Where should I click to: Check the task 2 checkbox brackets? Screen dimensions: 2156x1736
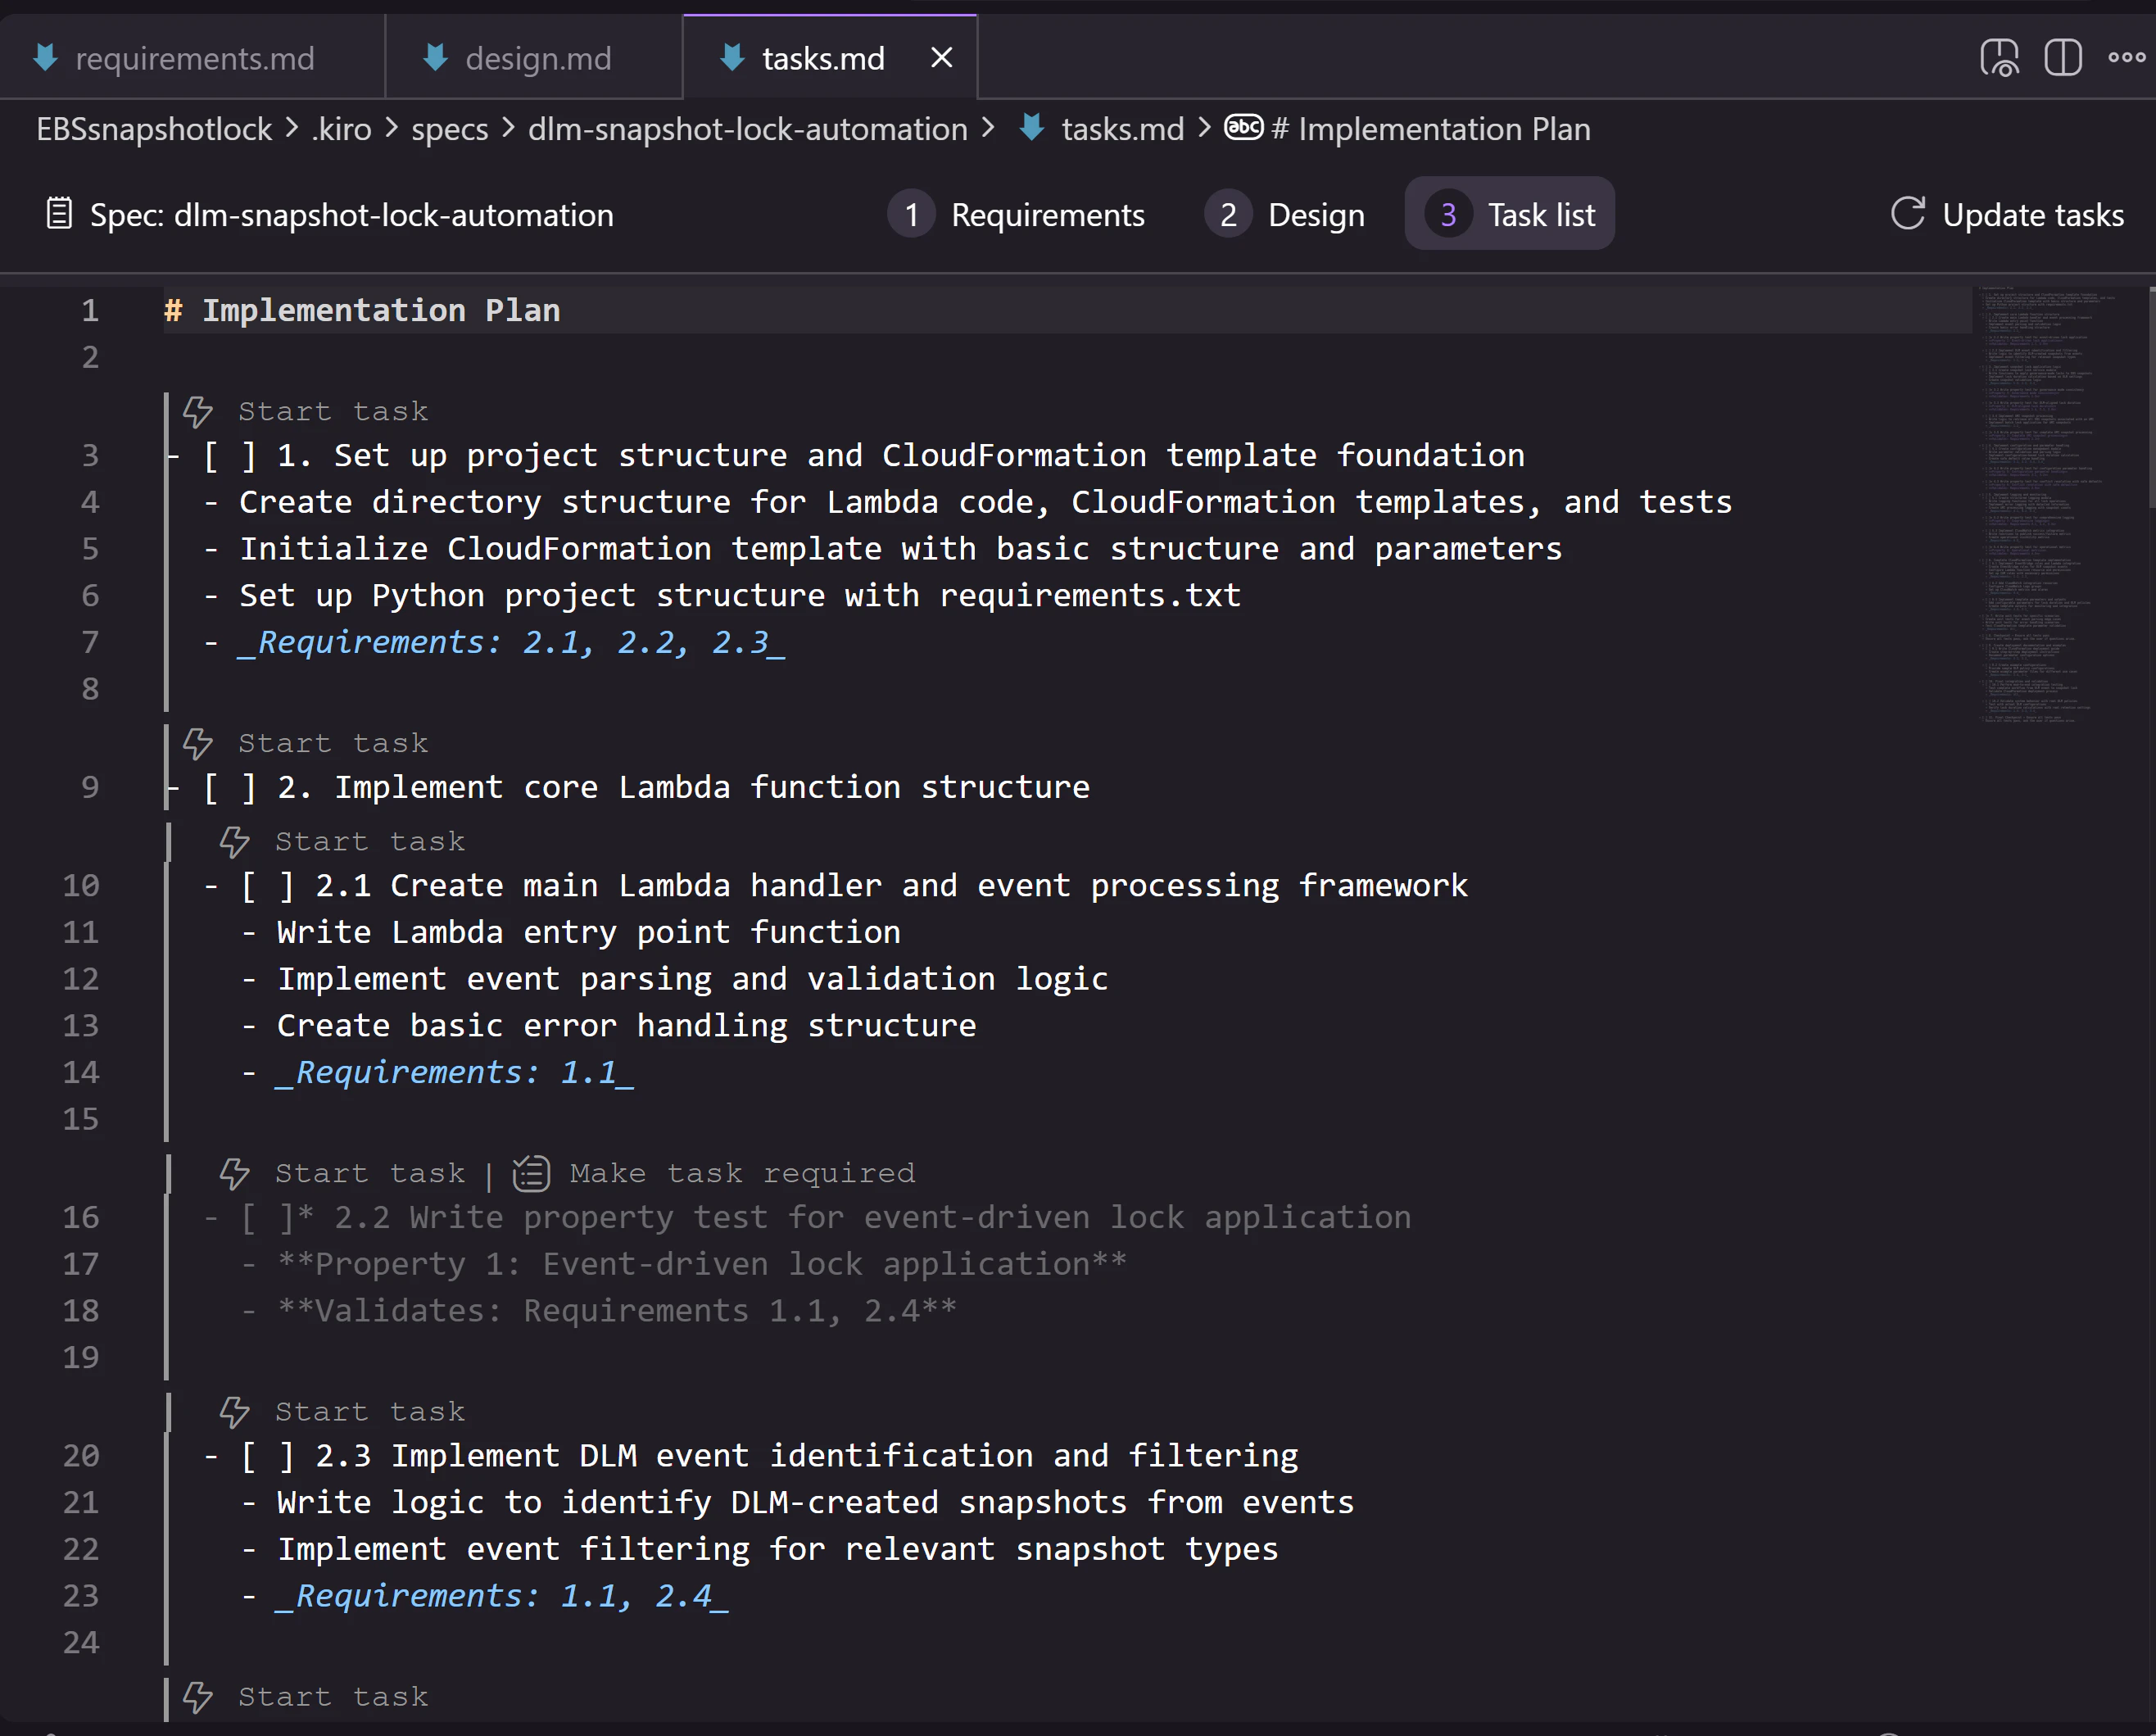(230, 788)
